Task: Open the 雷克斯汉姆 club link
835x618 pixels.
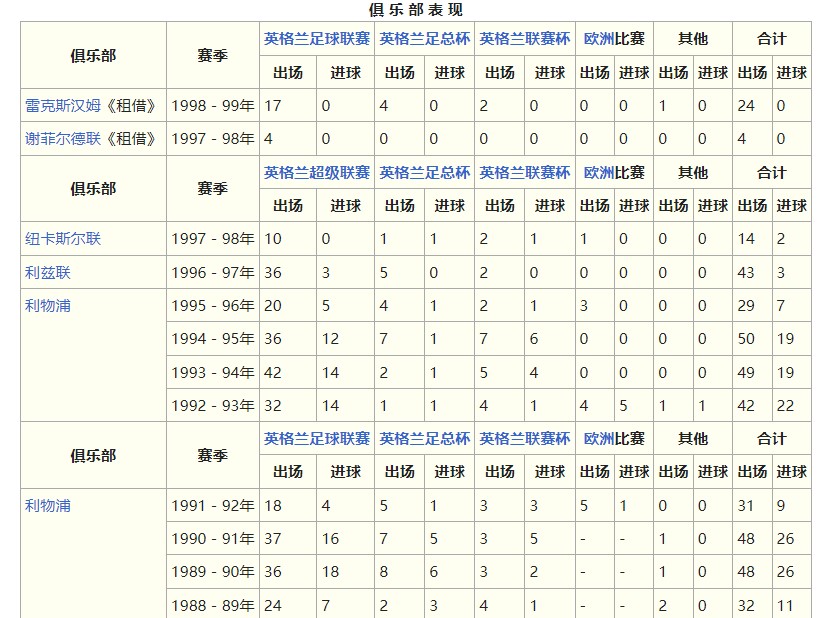Action: point(63,106)
